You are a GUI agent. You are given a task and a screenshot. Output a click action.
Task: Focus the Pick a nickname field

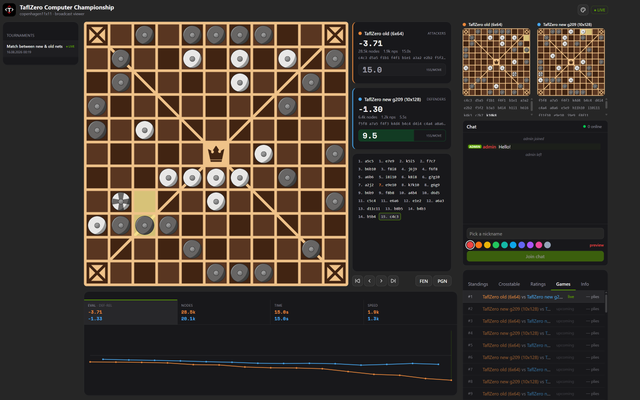(535, 234)
